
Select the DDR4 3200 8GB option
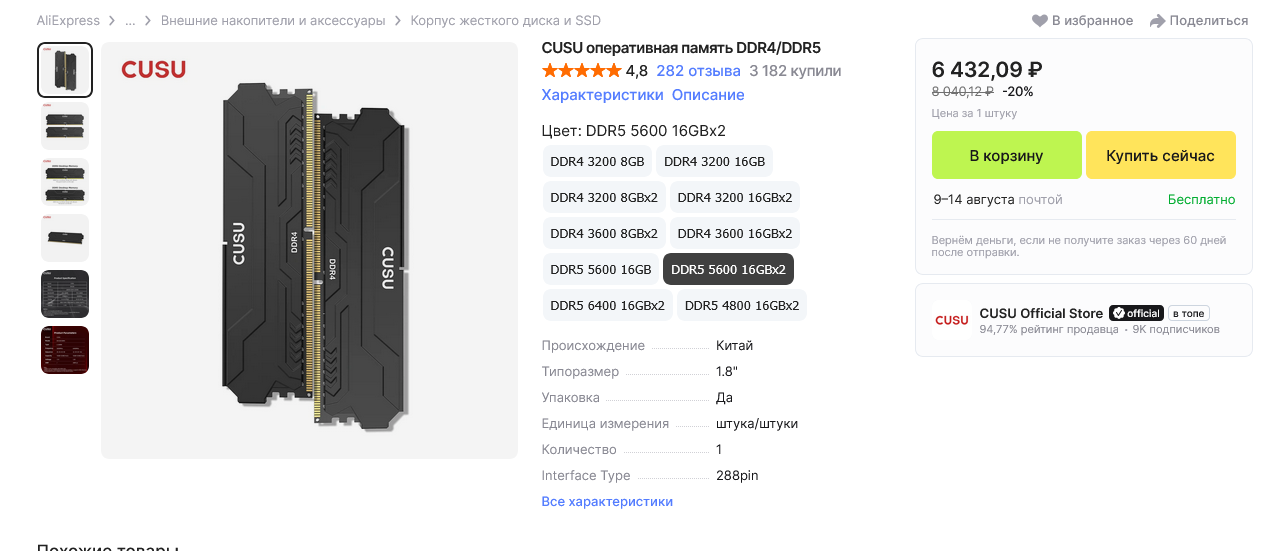coord(597,161)
